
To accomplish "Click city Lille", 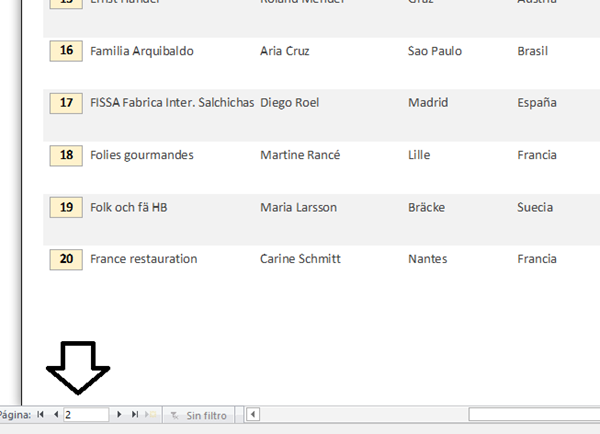I will pyautogui.click(x=419, y=155).
